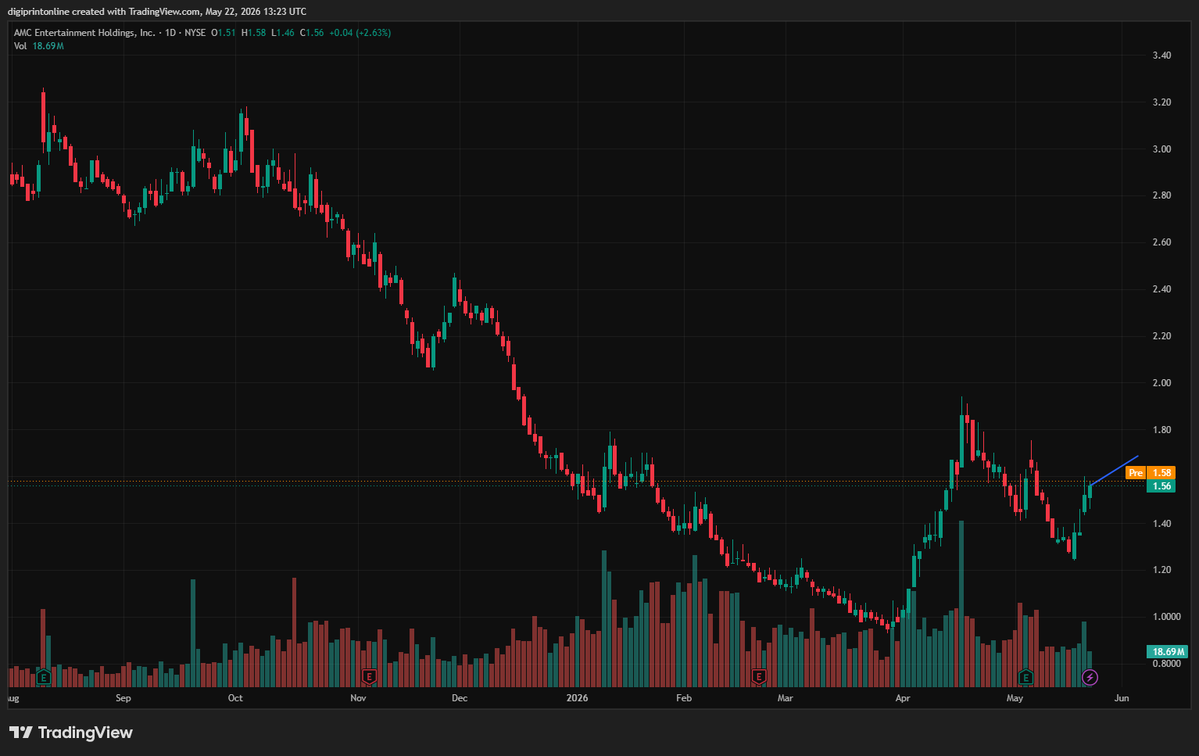The image size is (1199, 756).
Task: Open the red November earnings marker
Action: click(369, 677)
